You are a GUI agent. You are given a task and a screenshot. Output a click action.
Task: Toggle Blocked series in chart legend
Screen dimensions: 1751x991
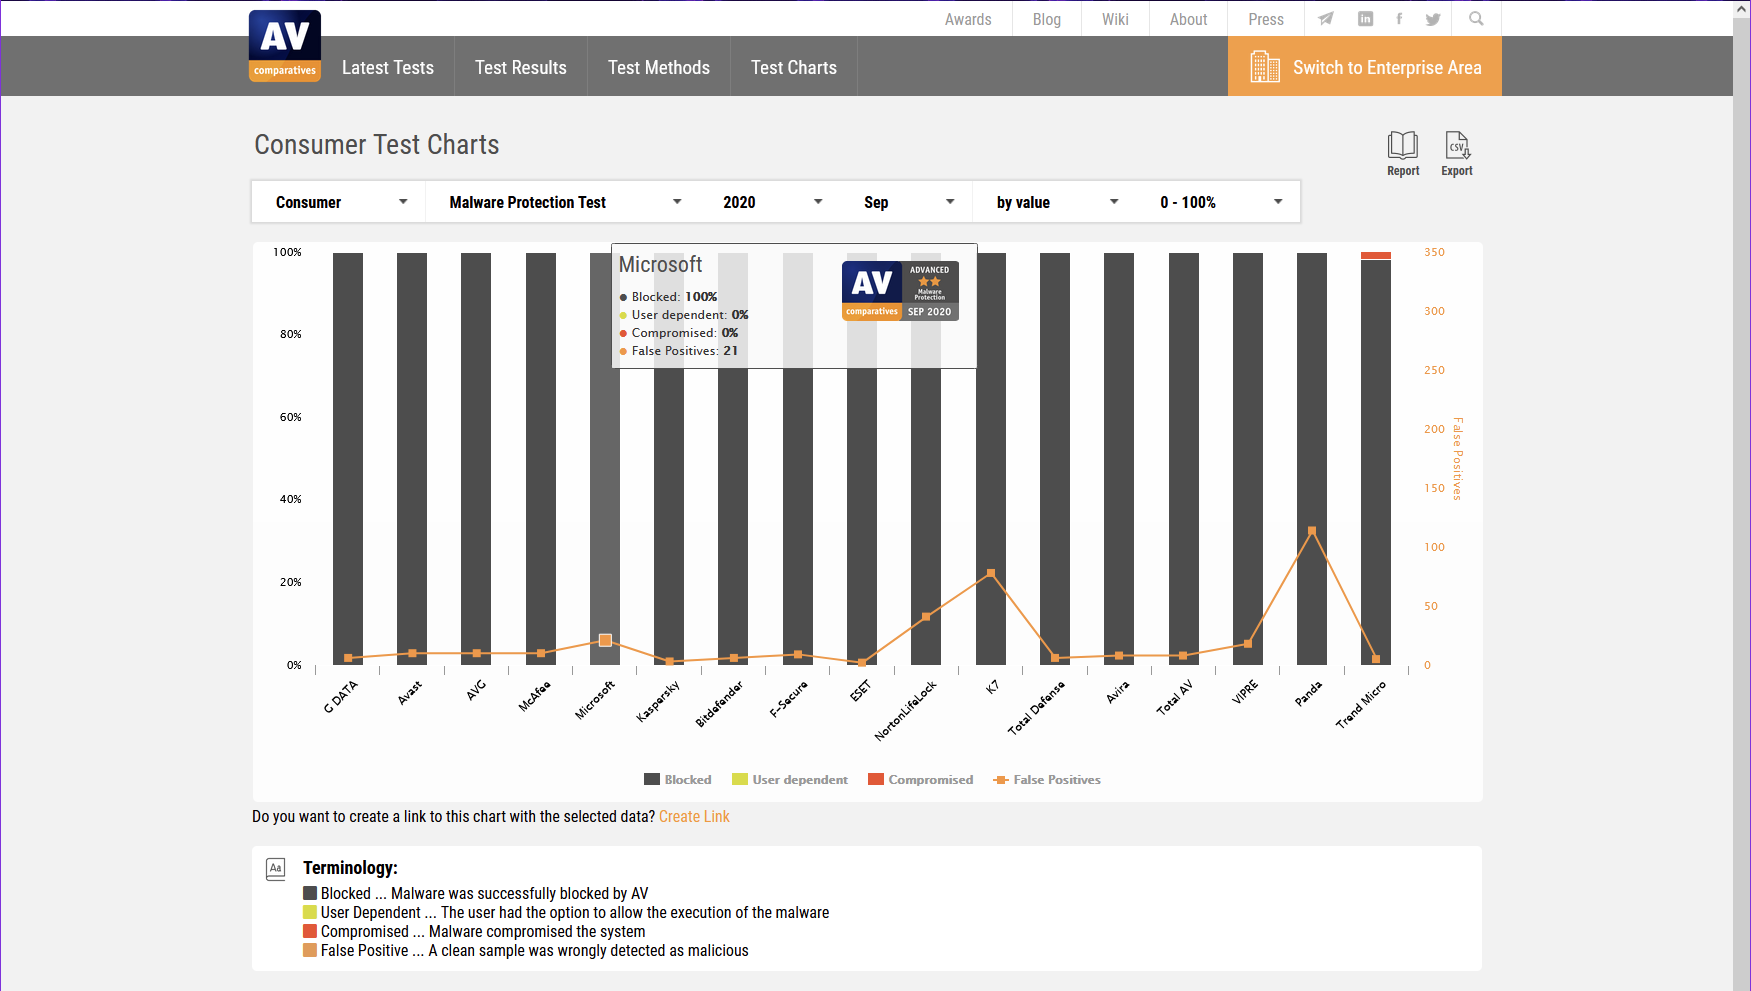point(678,780)
